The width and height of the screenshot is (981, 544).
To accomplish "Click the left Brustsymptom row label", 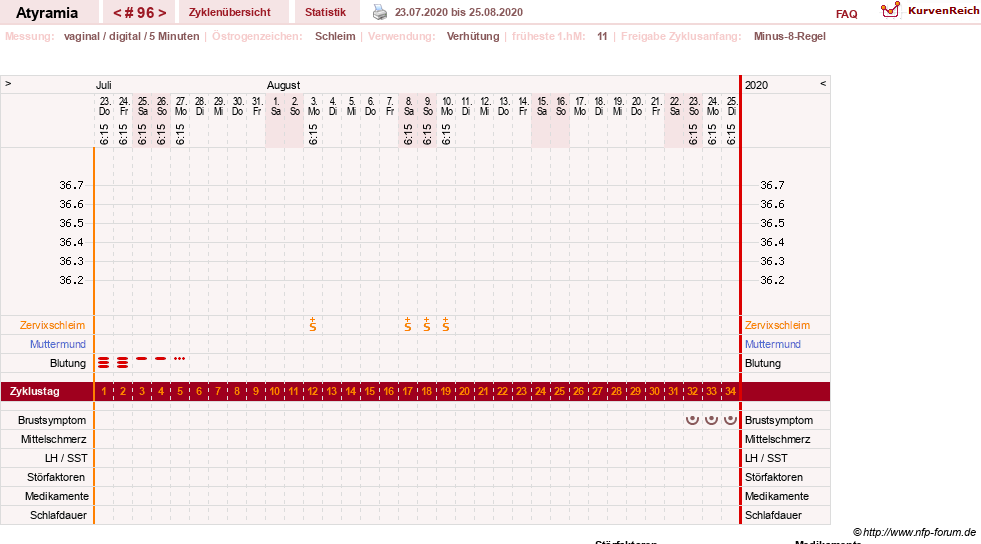I will [x=52, y=420].
